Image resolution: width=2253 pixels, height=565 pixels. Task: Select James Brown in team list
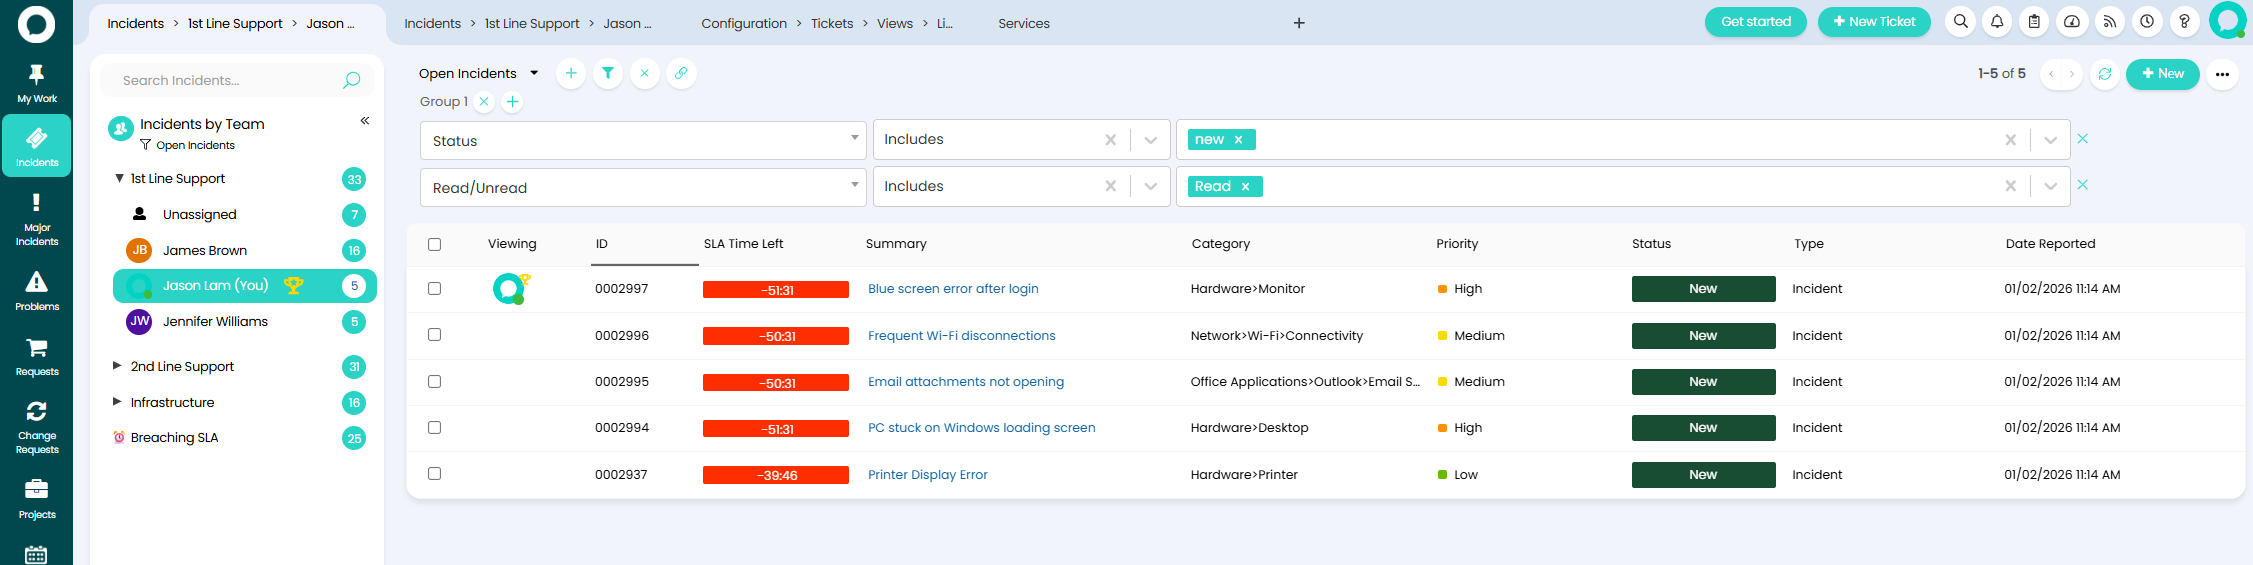[x=205, y=250]
